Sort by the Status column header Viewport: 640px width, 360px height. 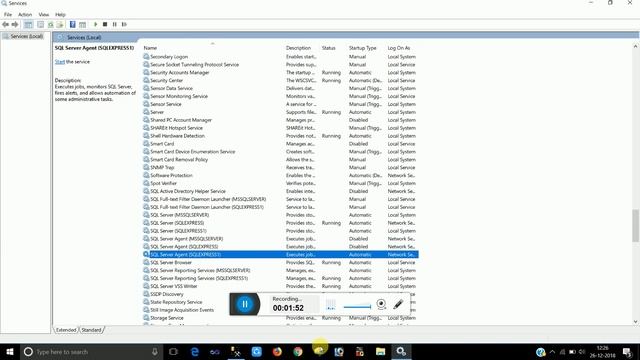[329, 48]
